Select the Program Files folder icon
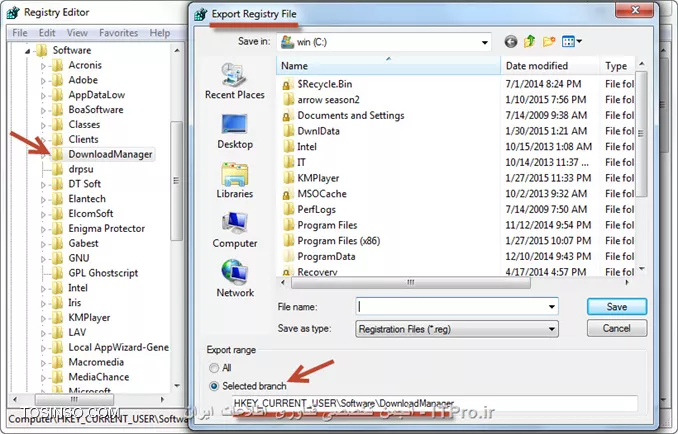Screen dimensions: 678x434 tap(288, 225)
